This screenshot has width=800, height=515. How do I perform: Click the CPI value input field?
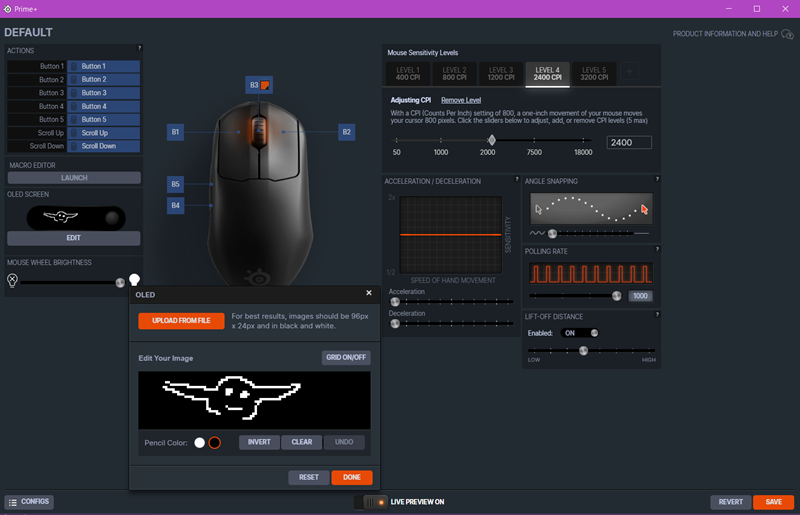tap(629, 143)
